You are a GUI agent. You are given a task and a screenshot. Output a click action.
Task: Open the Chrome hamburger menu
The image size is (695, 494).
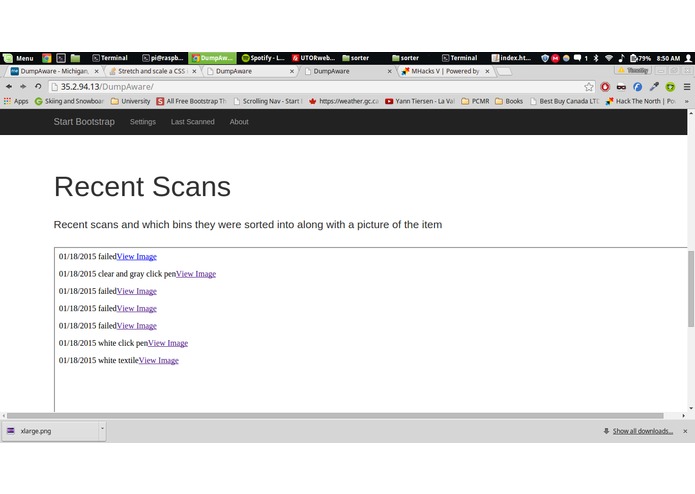coord(687,87)
